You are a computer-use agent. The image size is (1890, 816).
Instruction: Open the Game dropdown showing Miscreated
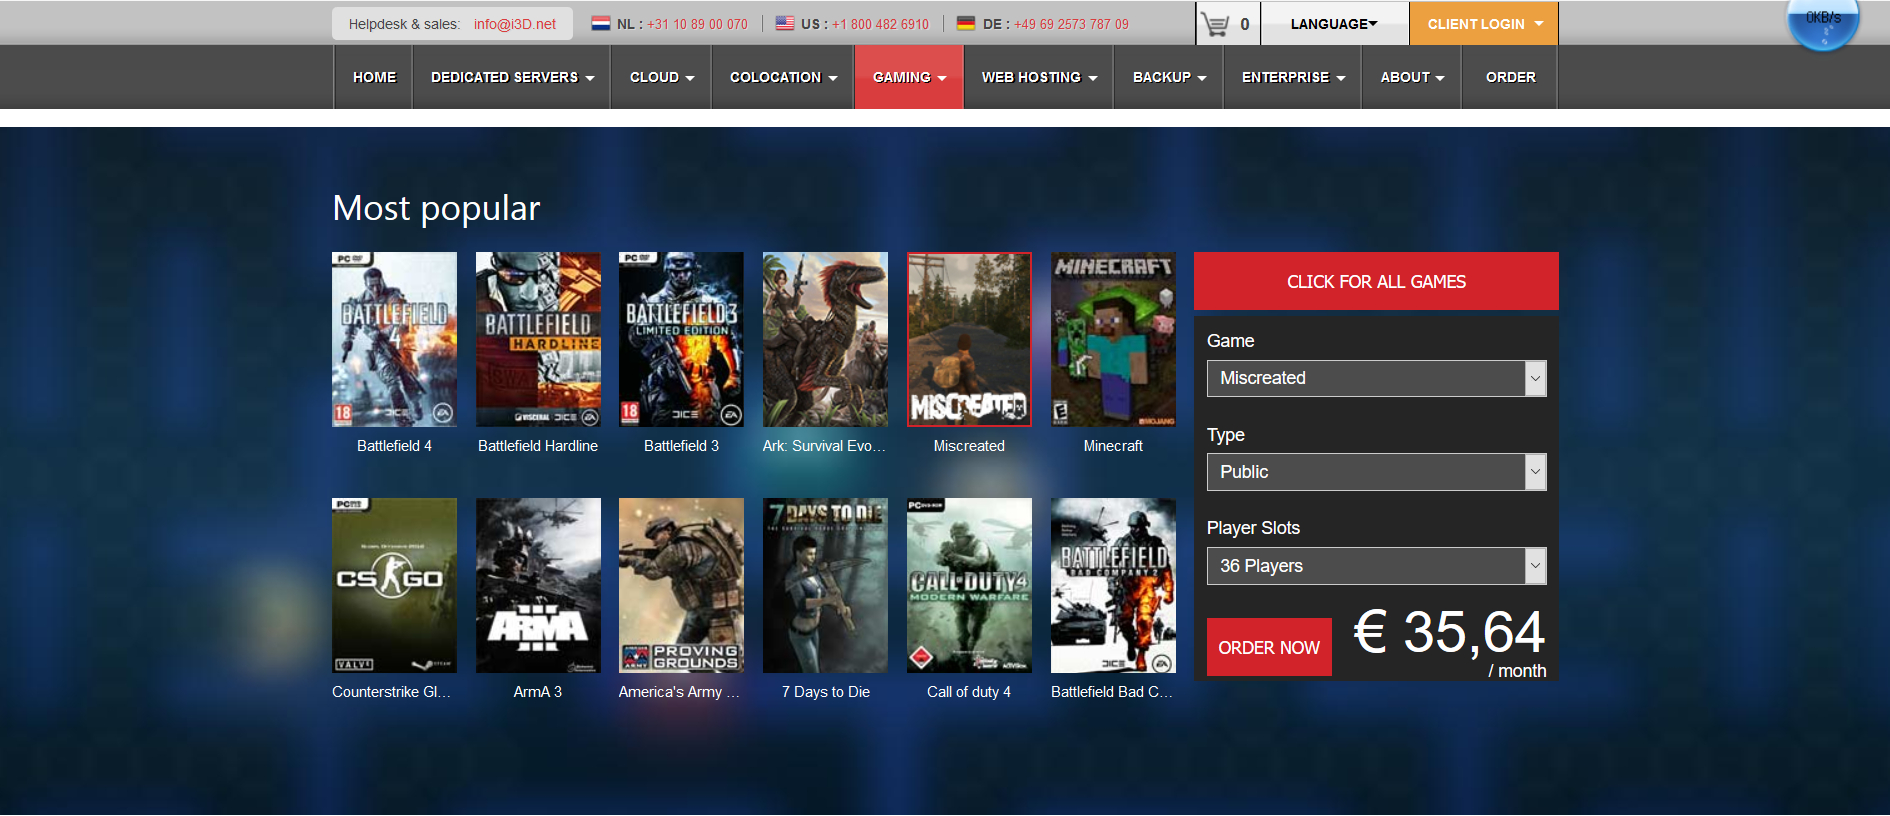coord(1376,378)
